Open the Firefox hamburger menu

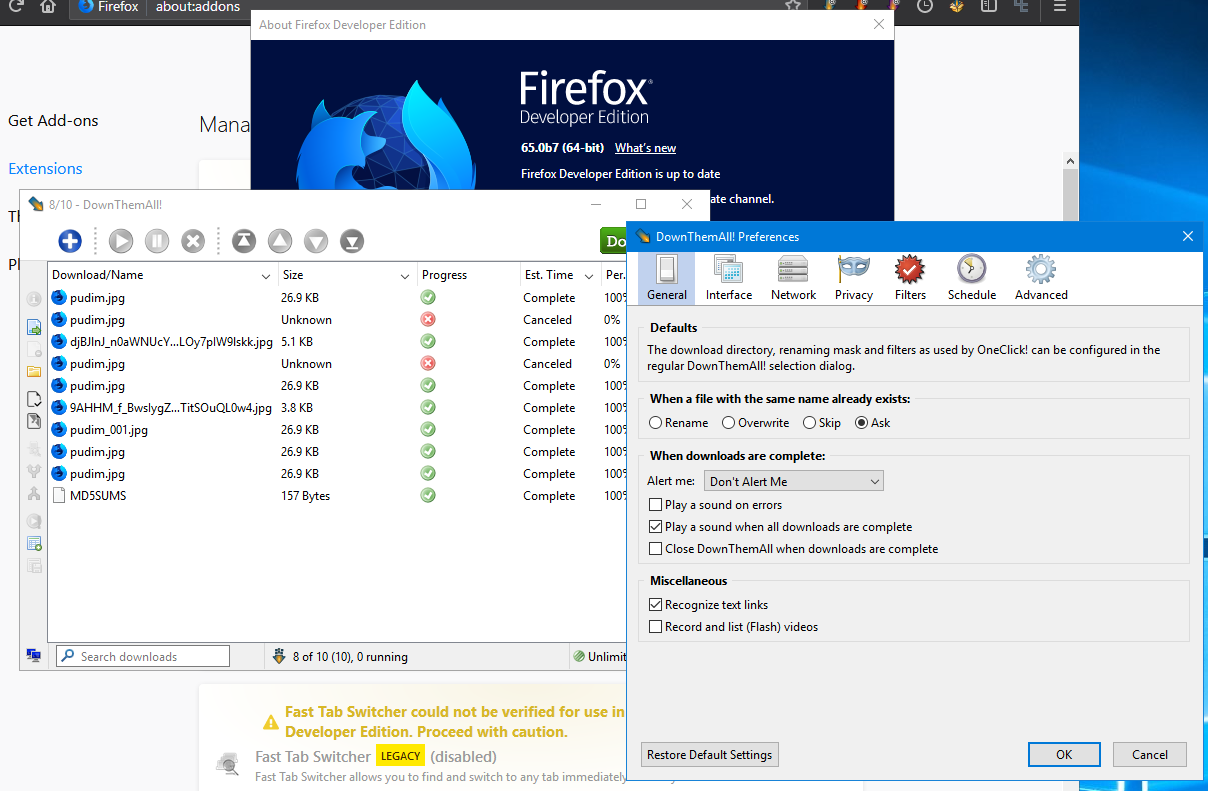(x=1059, y=7)
